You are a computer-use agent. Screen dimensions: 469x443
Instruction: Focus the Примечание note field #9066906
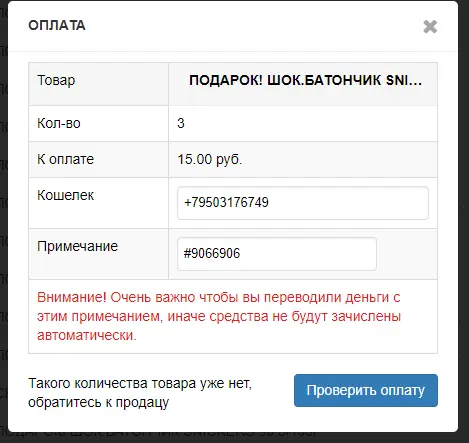(x=277, y=254)
